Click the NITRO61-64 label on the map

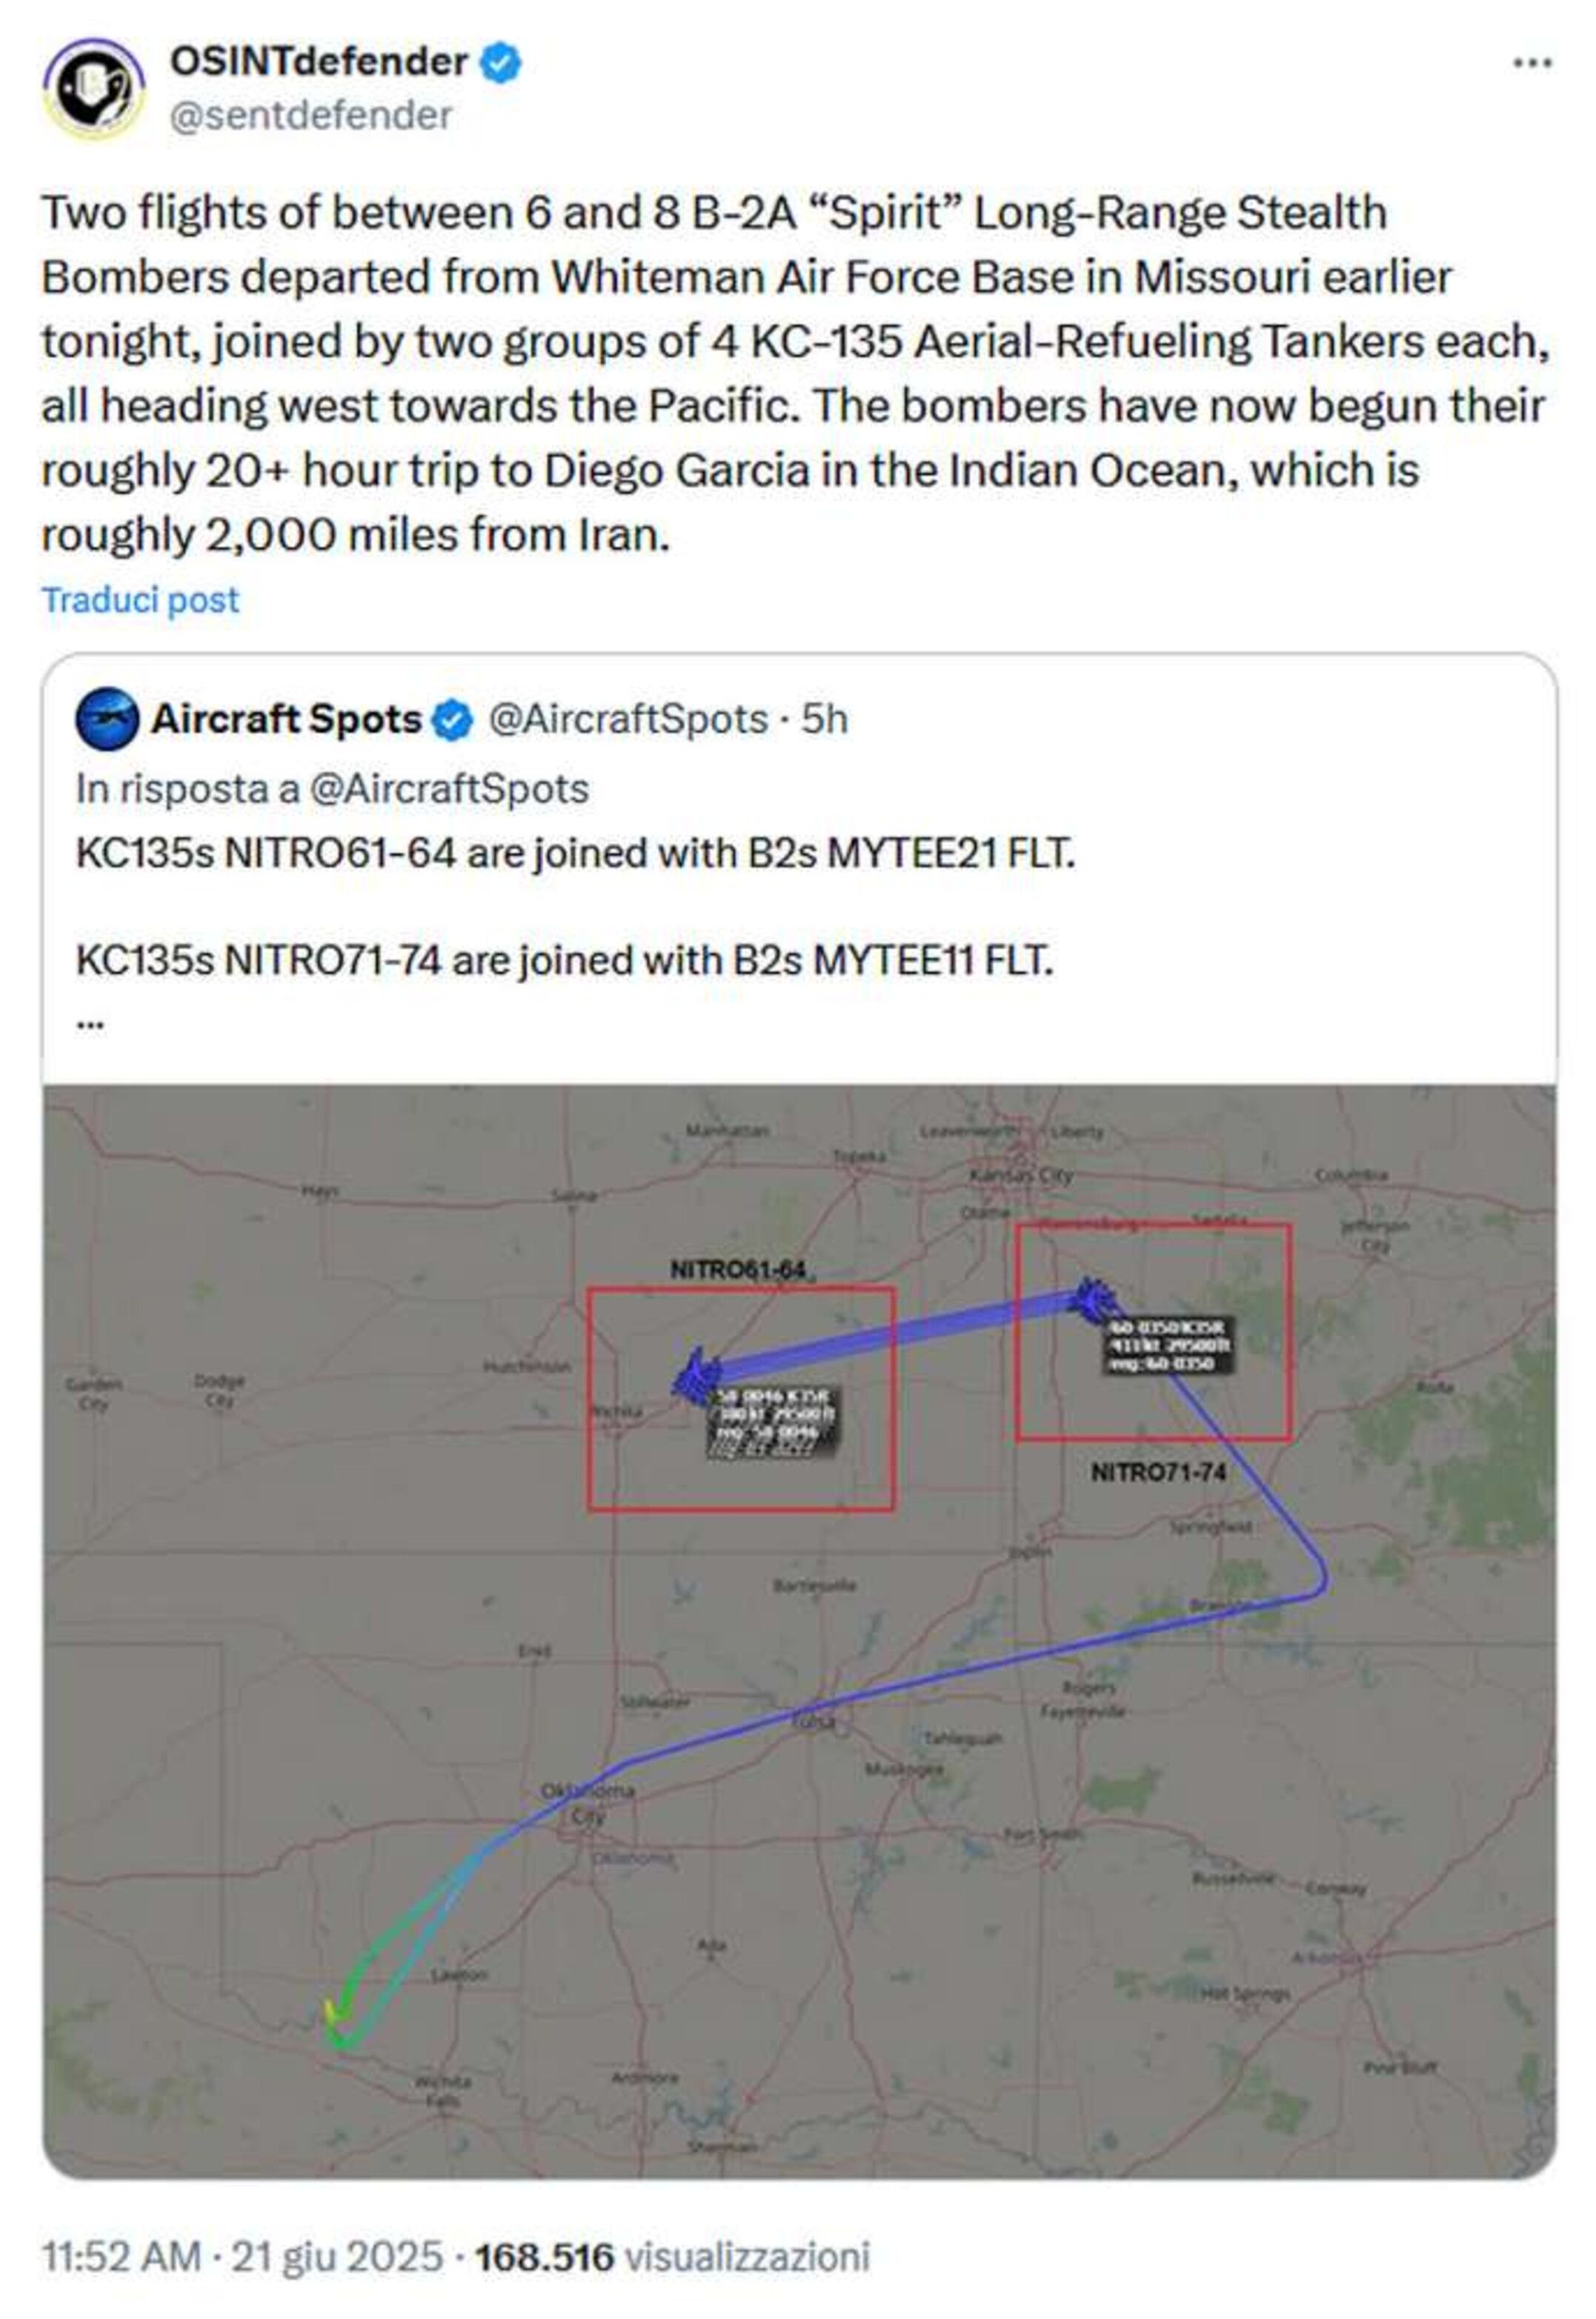point(737,1270)
